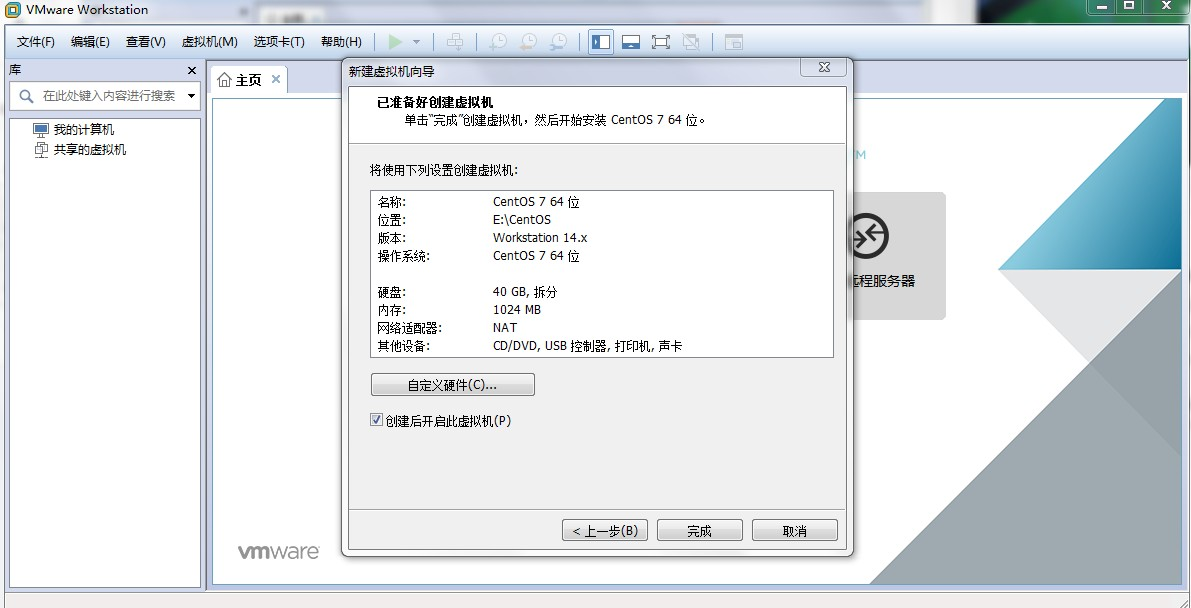Open the 编辑(E) menu
Viewport: 1191px width, 608px height.
90,42
